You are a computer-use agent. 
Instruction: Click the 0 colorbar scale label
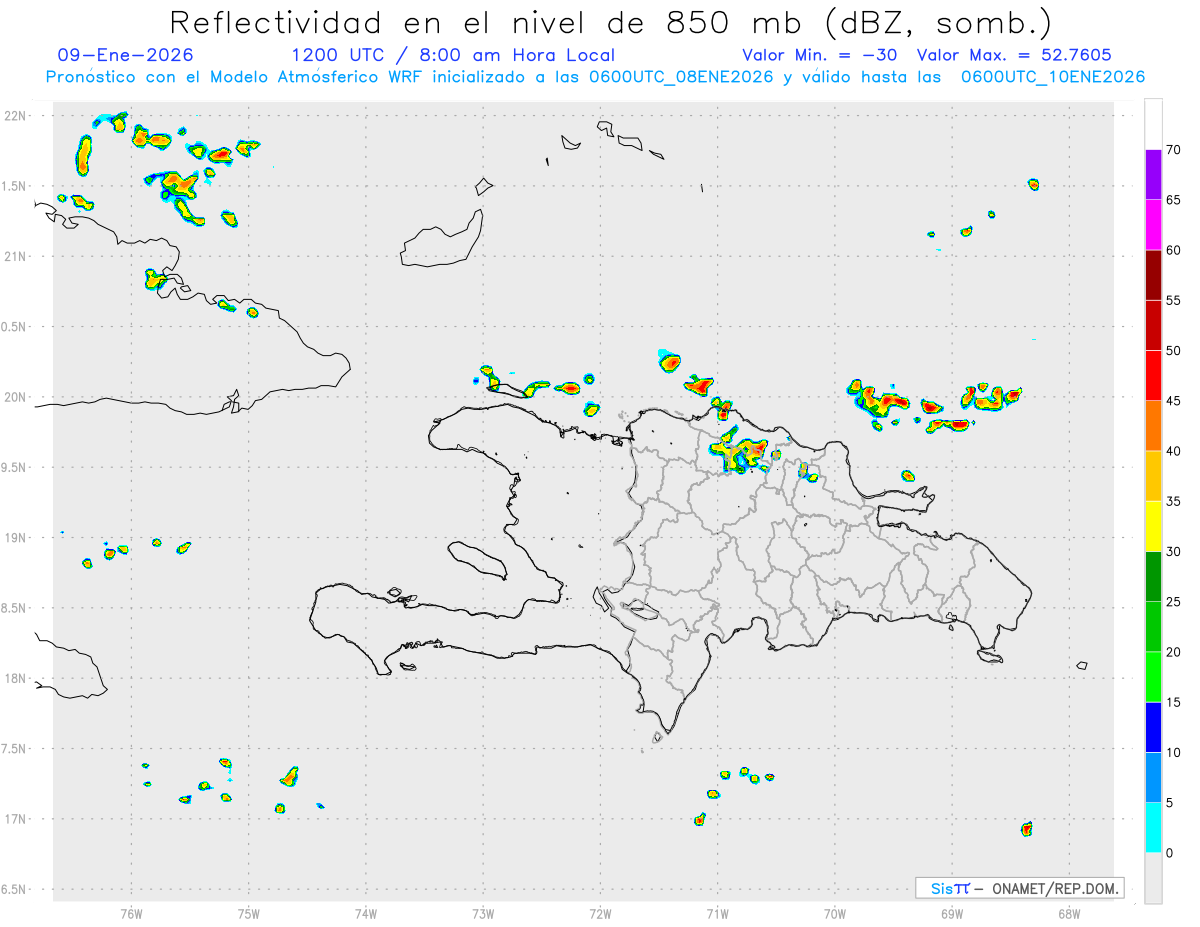1170,853
